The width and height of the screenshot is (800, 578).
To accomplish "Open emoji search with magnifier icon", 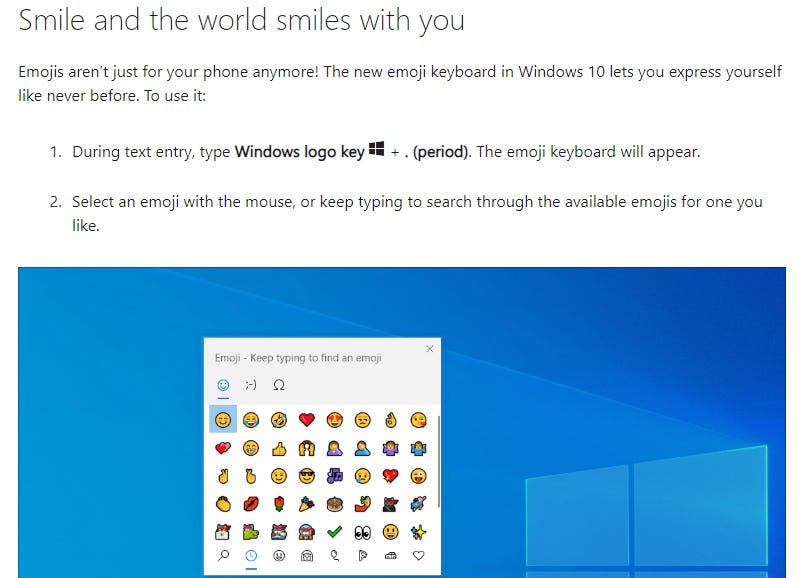I will (x=223, y=556).
